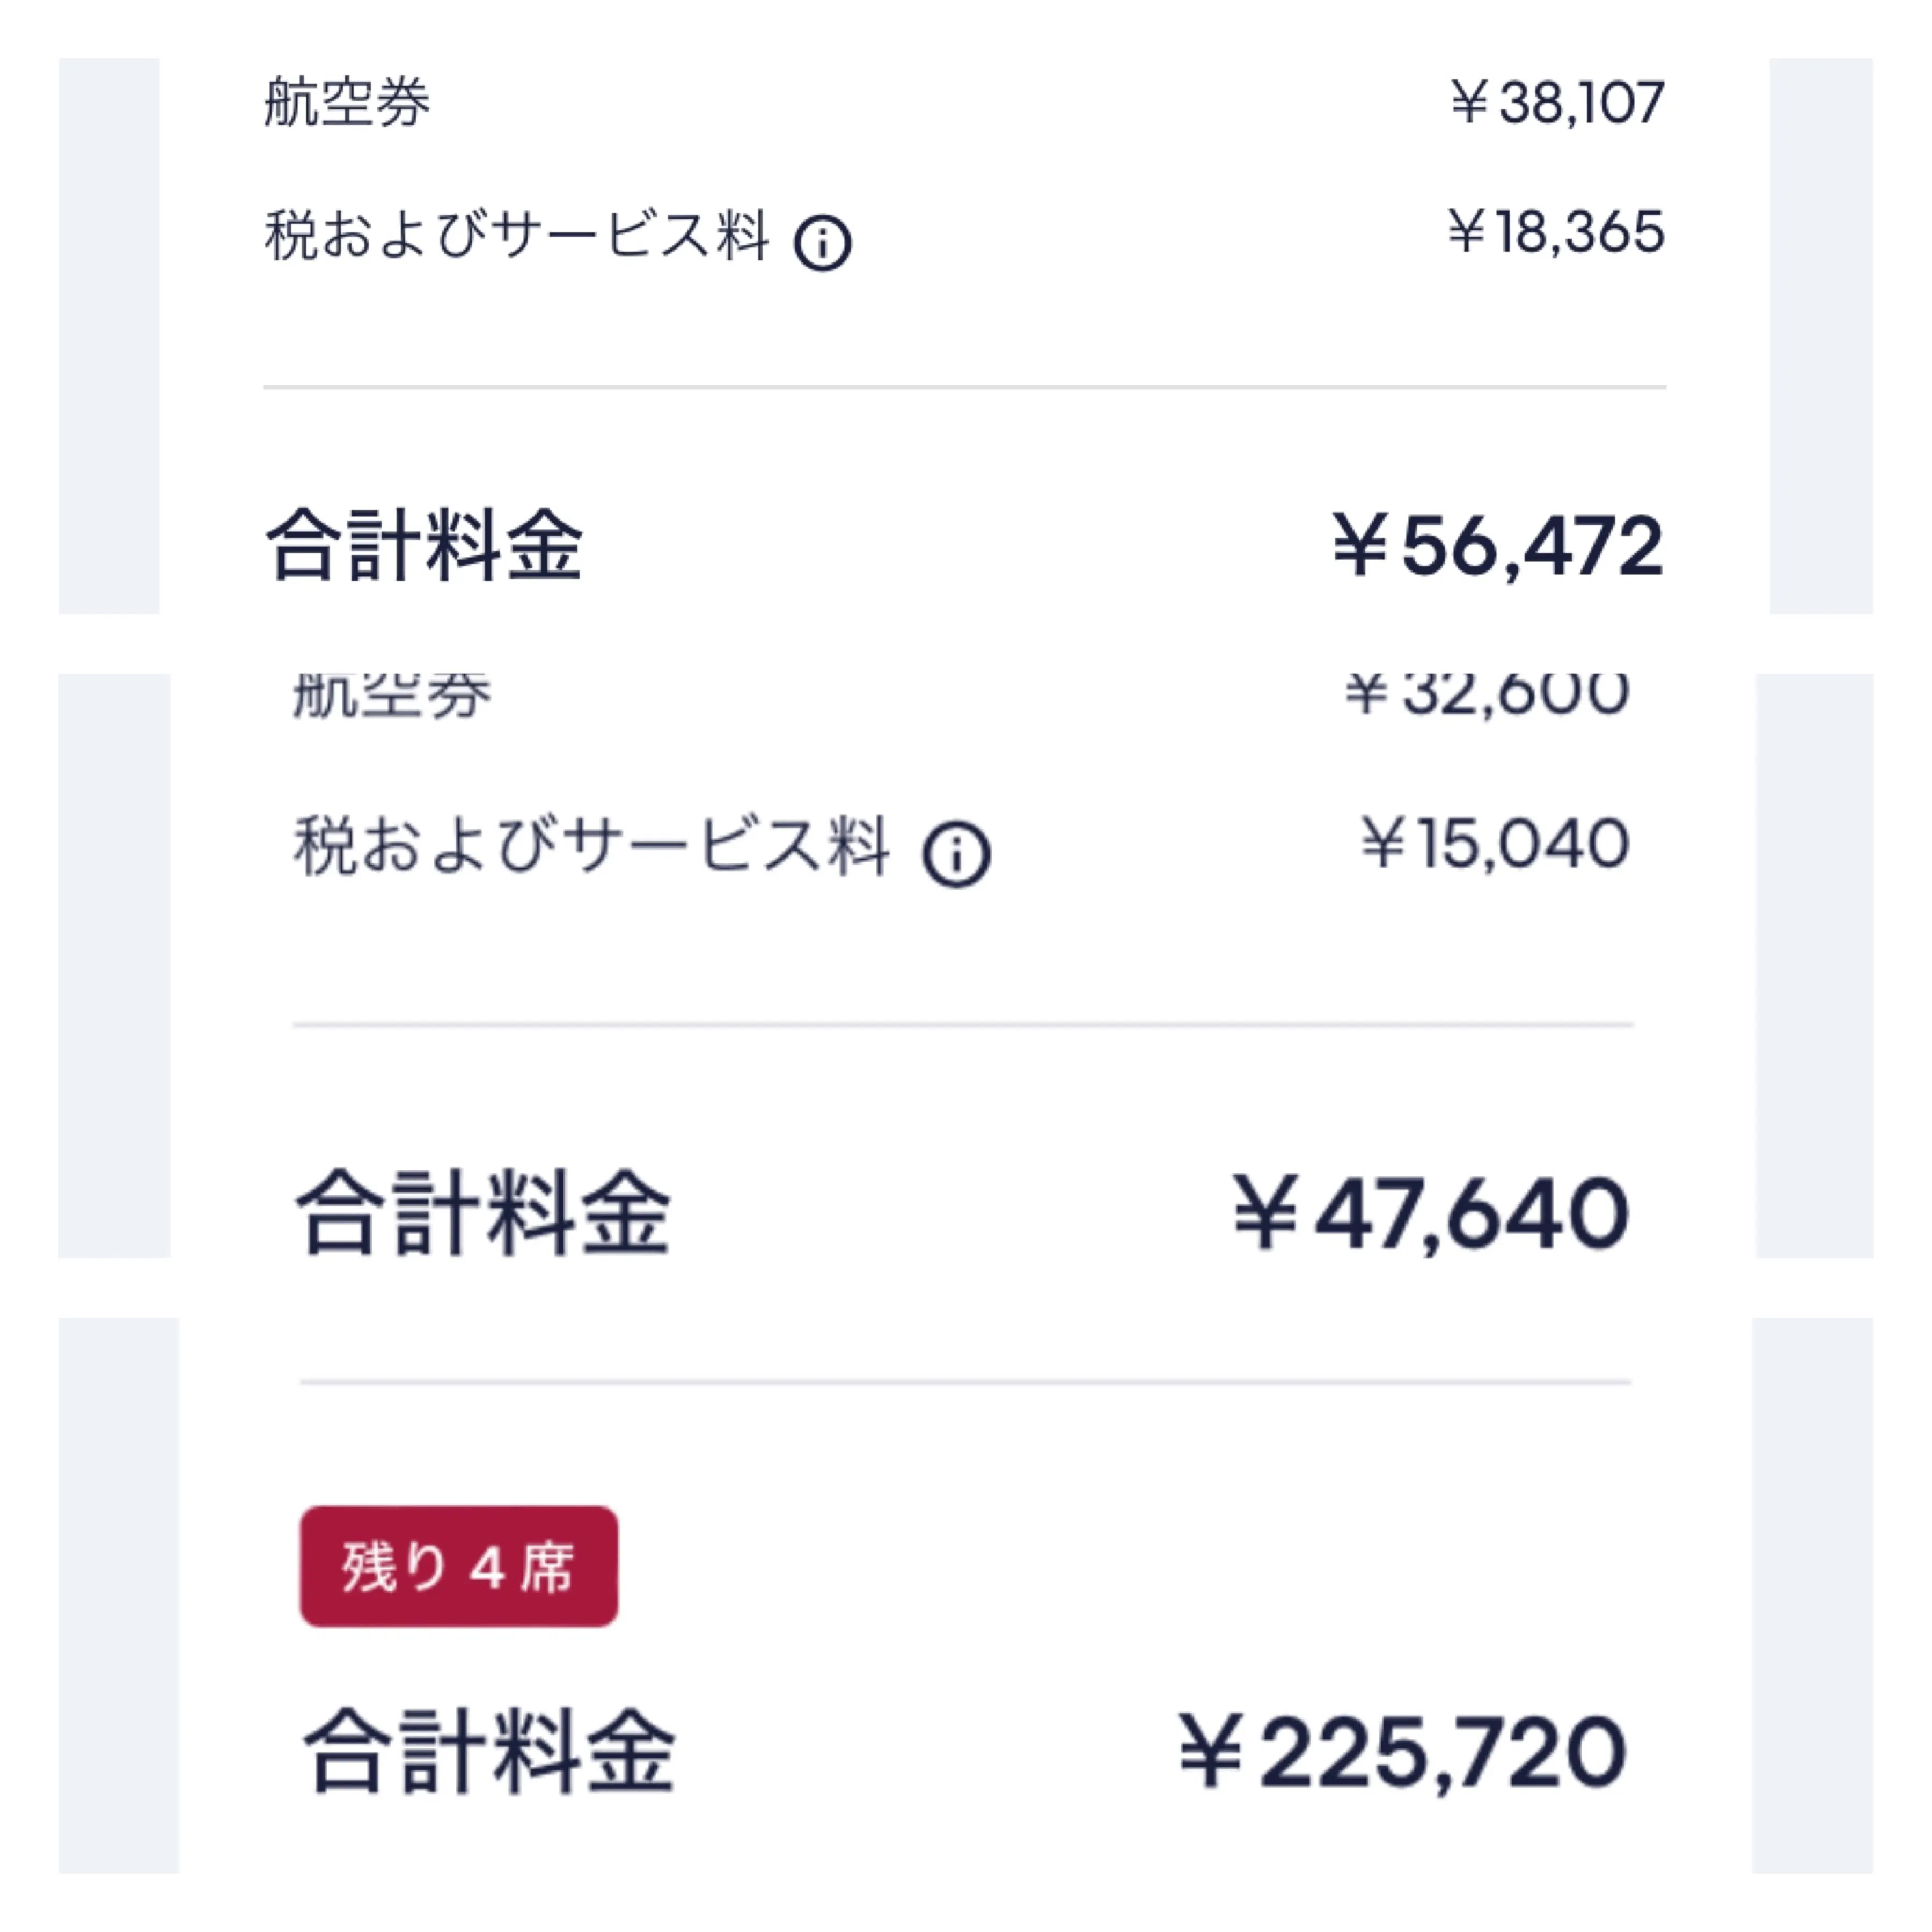1932x1932 pixels.
Task: Select the 航空券 label for ¥38,107
Action: [347, 102]
